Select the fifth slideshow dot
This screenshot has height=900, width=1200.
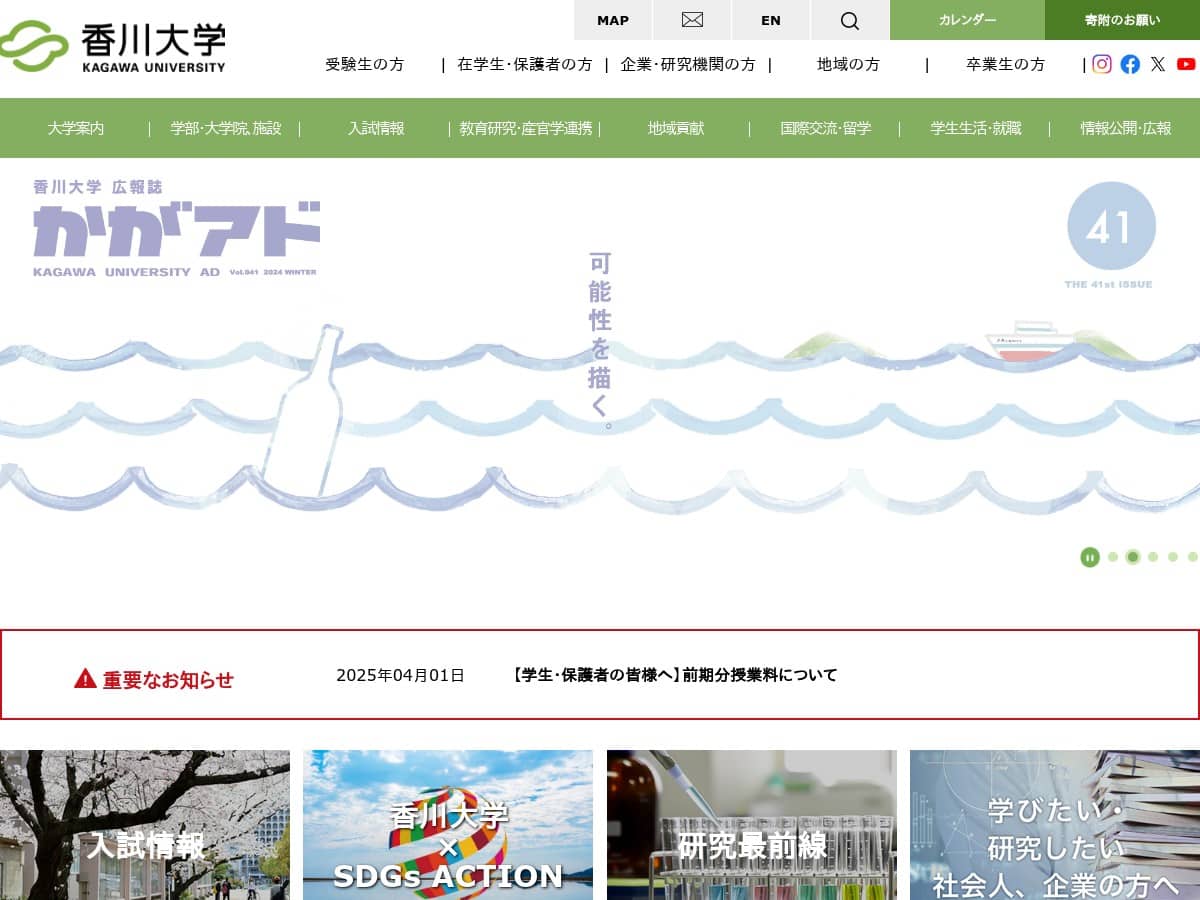[1193, 557]
